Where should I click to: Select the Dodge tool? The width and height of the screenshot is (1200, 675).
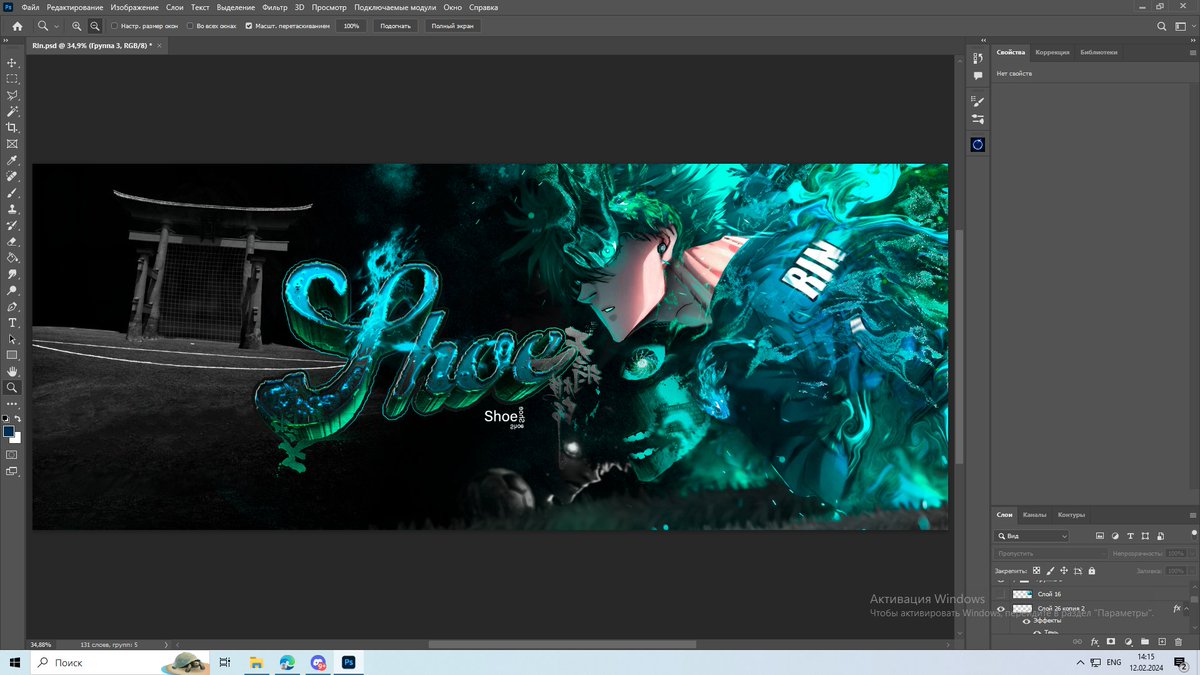12,290
